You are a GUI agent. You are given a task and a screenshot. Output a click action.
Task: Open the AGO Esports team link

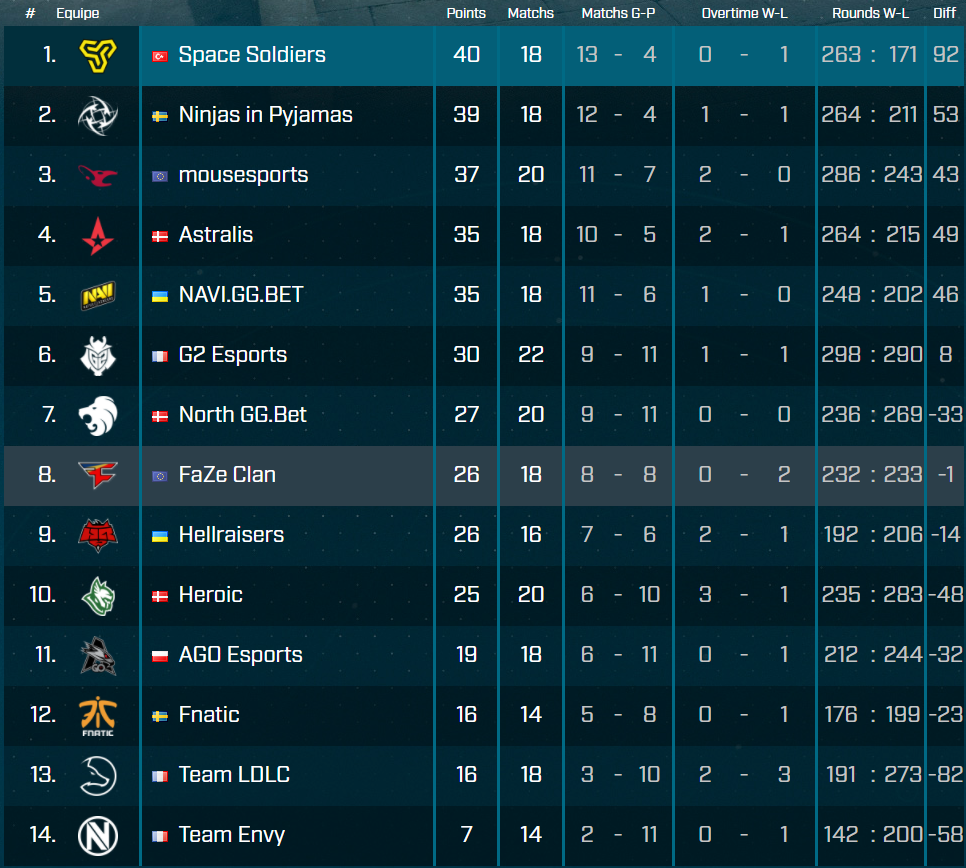[x=240, y=654]
